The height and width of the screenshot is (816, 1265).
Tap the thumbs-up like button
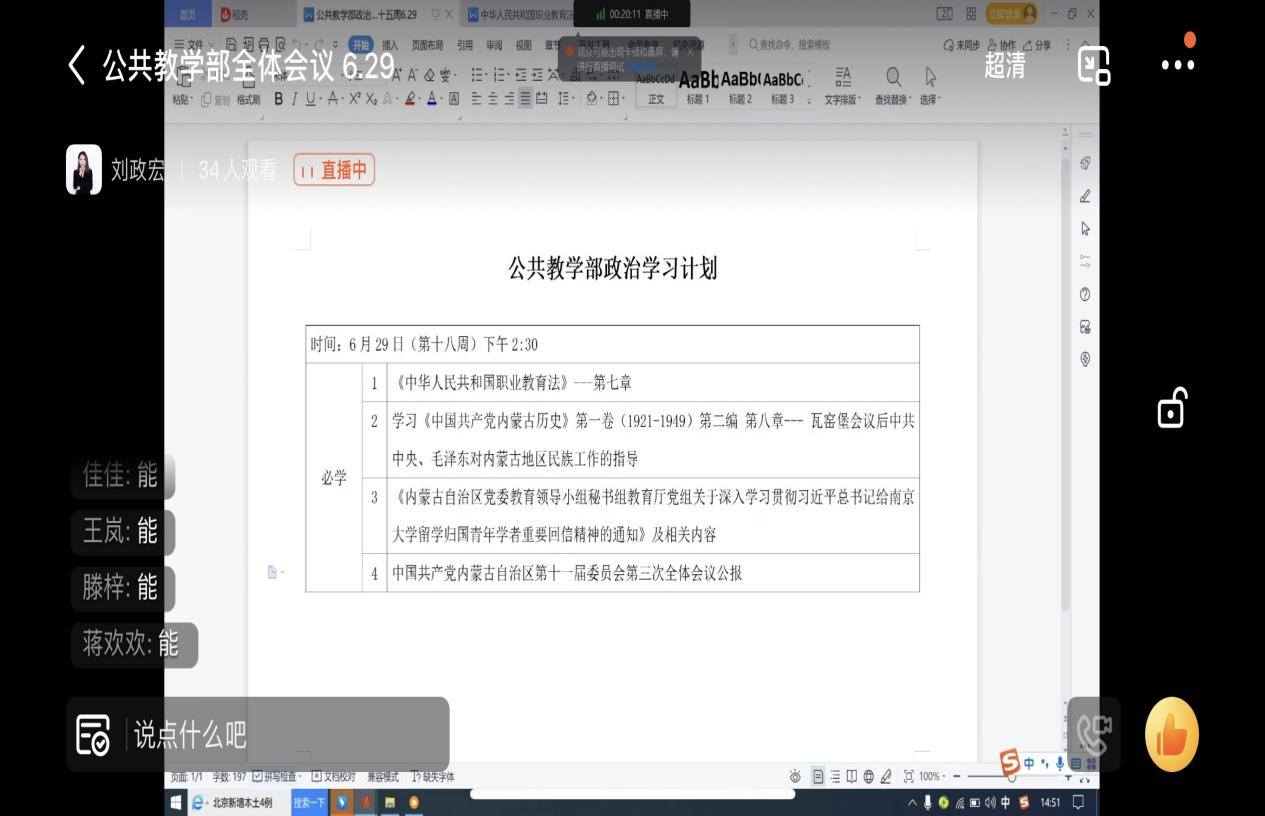[x=1172, y=735]
